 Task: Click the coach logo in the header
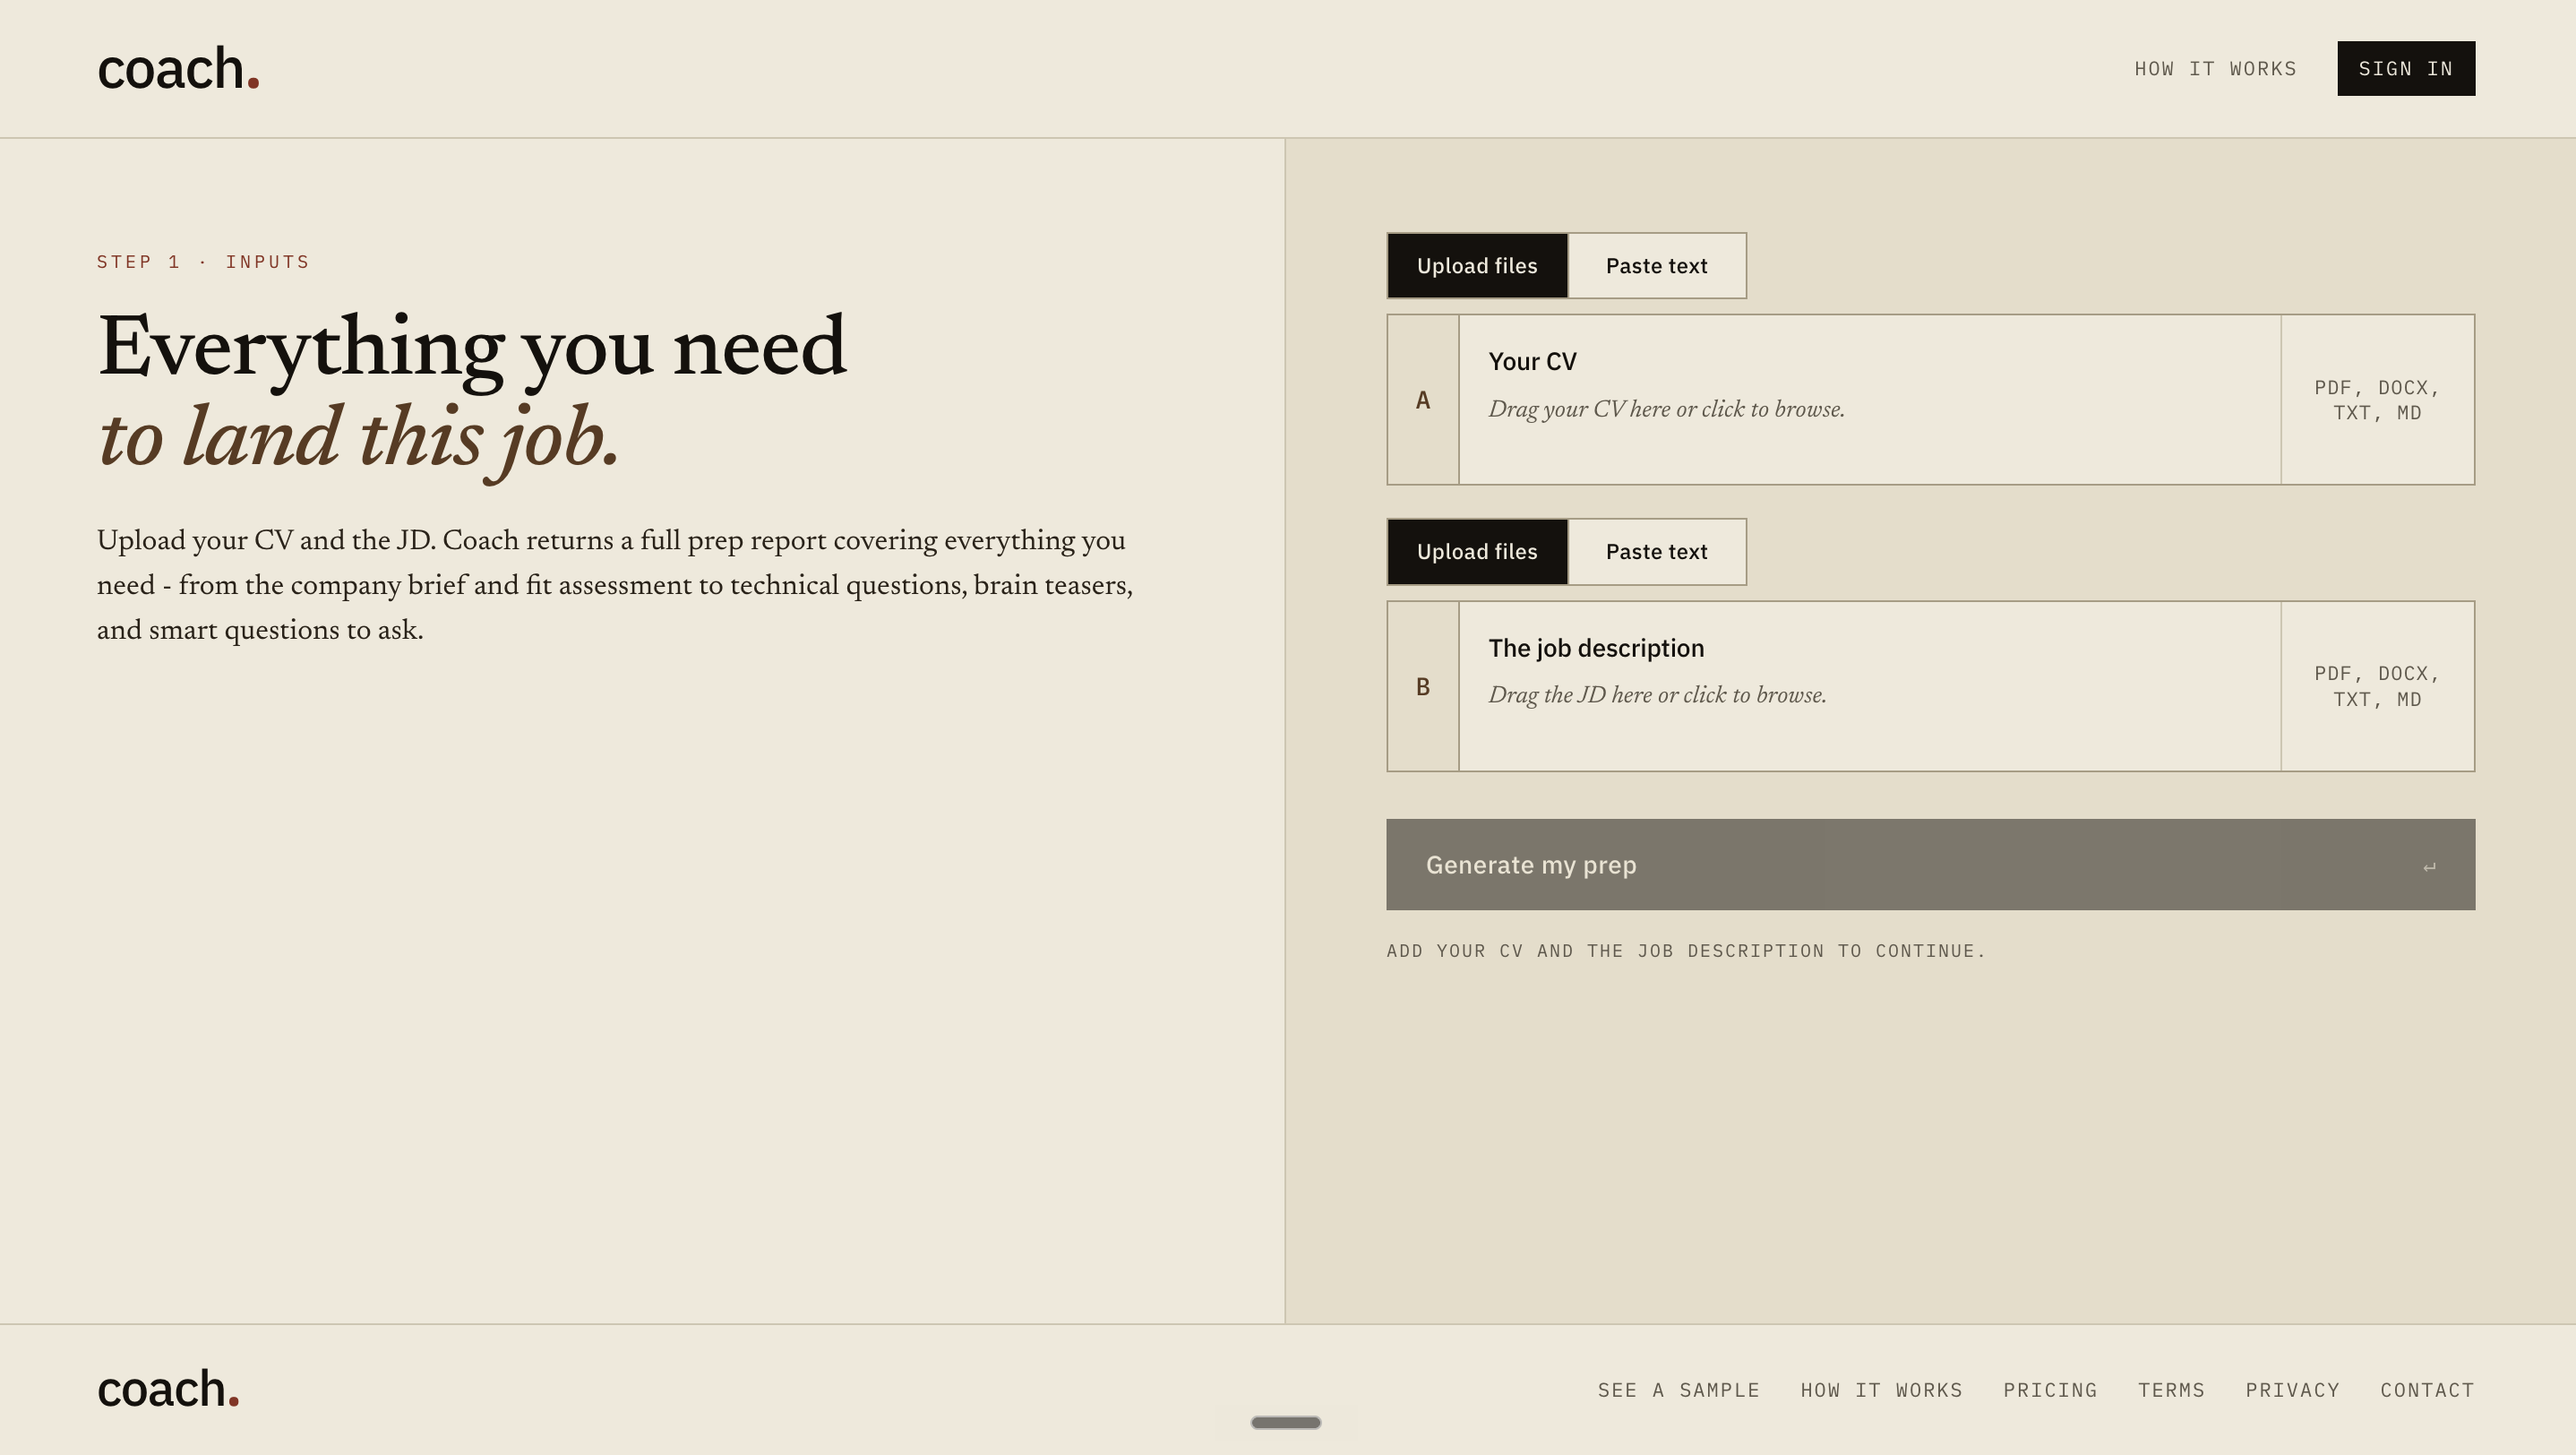pyautogui.click(x=178, y=69)
